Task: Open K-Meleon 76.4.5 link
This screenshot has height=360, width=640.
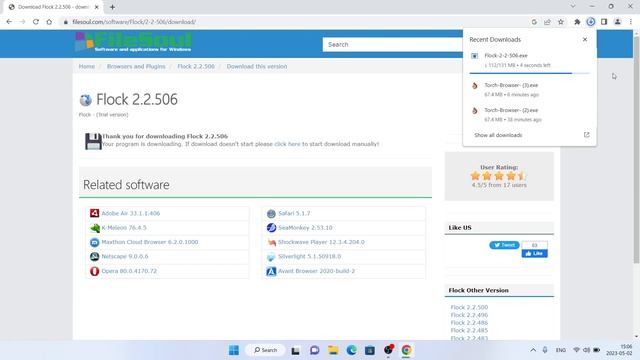Action: point(124,228)
